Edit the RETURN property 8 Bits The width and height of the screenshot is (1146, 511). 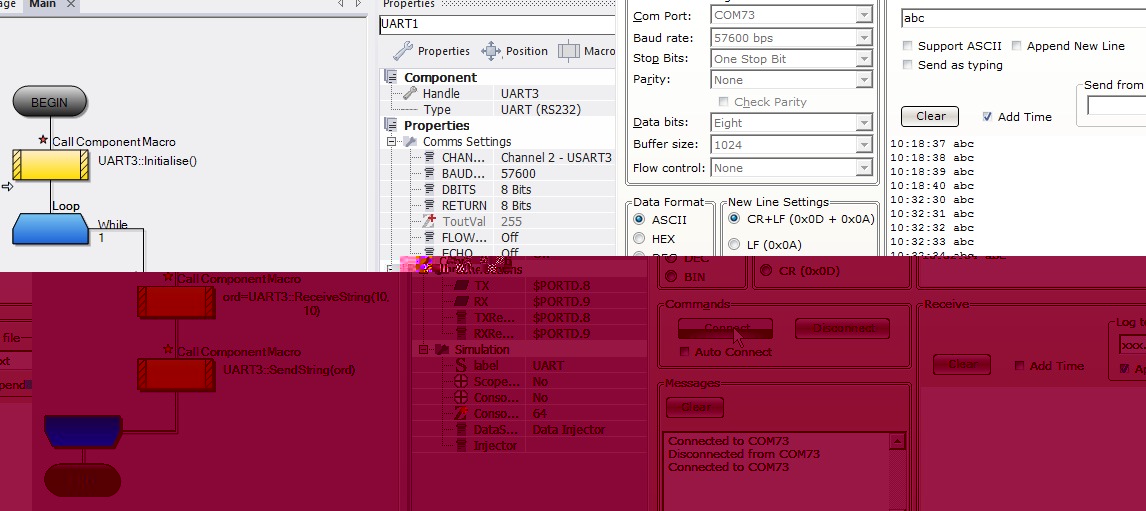(x=557, y=205)
